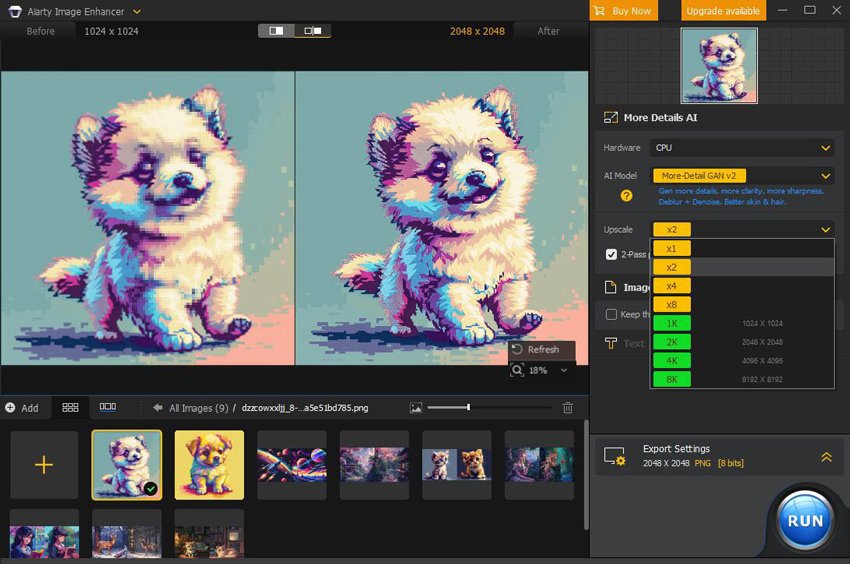Click the All Images (9) breadcrumb
Viewport: 850px width, 564px height.
(x=198, y=408)
